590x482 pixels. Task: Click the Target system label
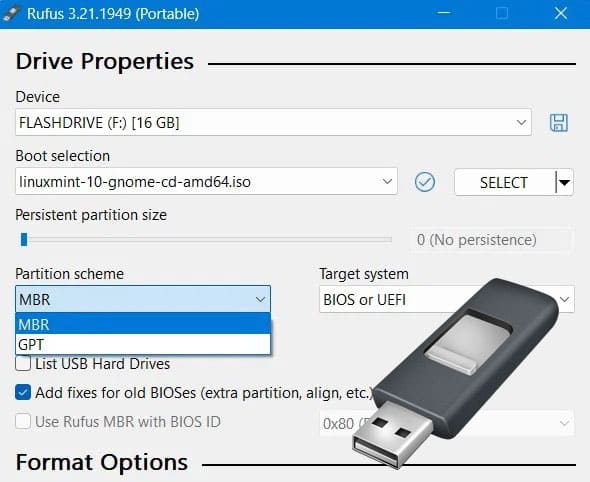click(x=364, y=274)
